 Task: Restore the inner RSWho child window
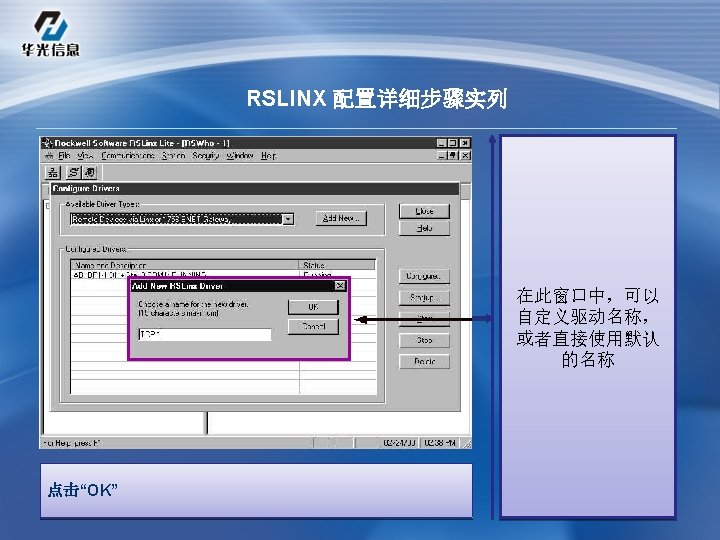(x=453, y=156)
